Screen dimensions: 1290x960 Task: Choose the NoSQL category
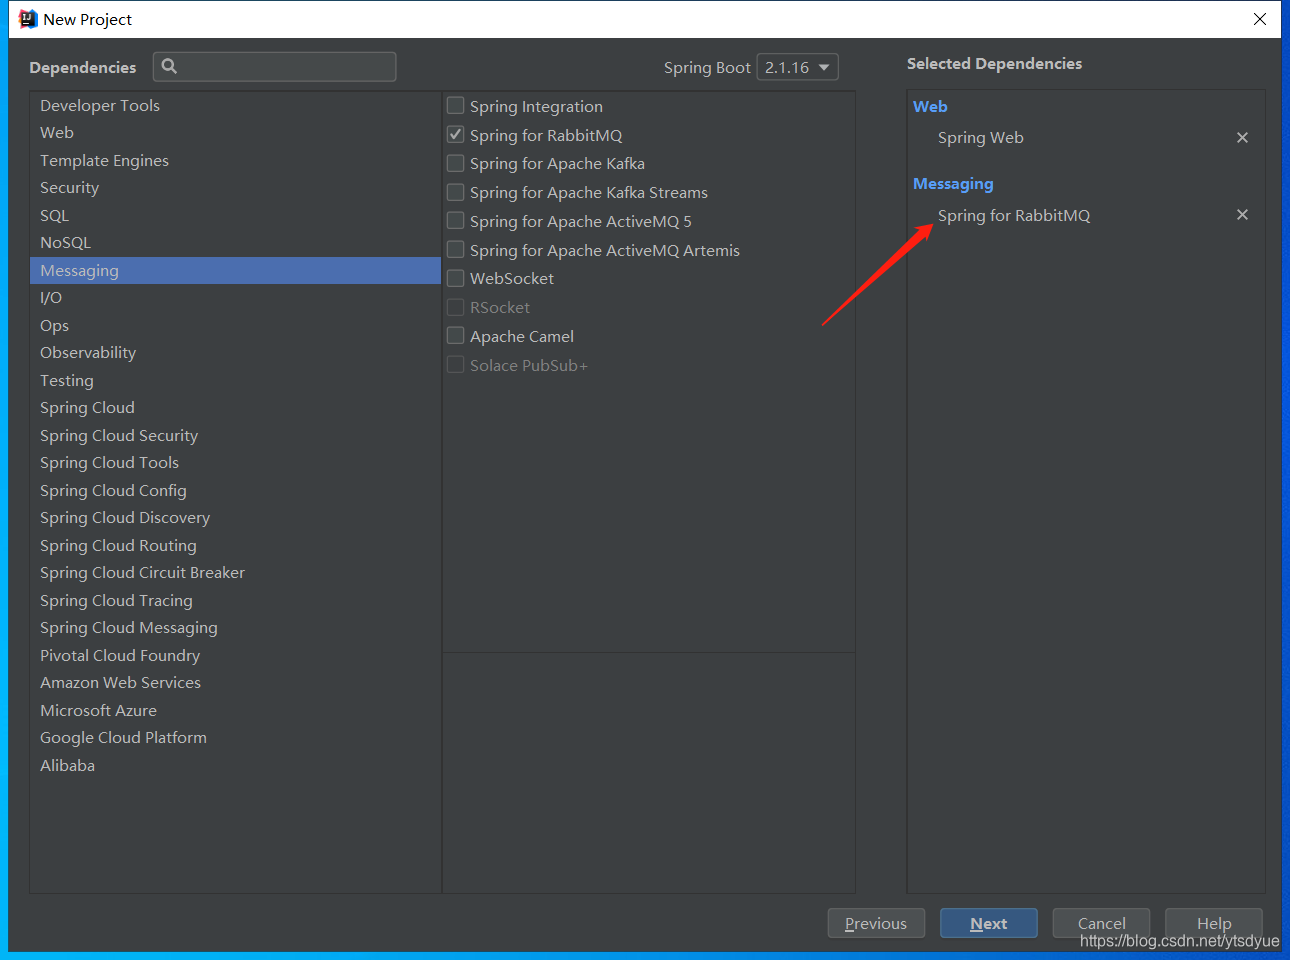point(235,243)
